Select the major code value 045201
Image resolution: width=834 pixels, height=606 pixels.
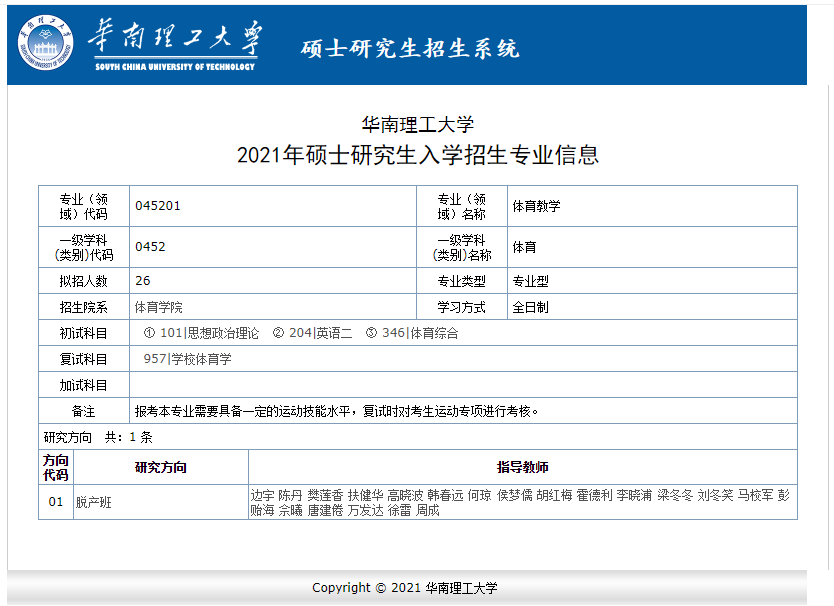point(158,206)
